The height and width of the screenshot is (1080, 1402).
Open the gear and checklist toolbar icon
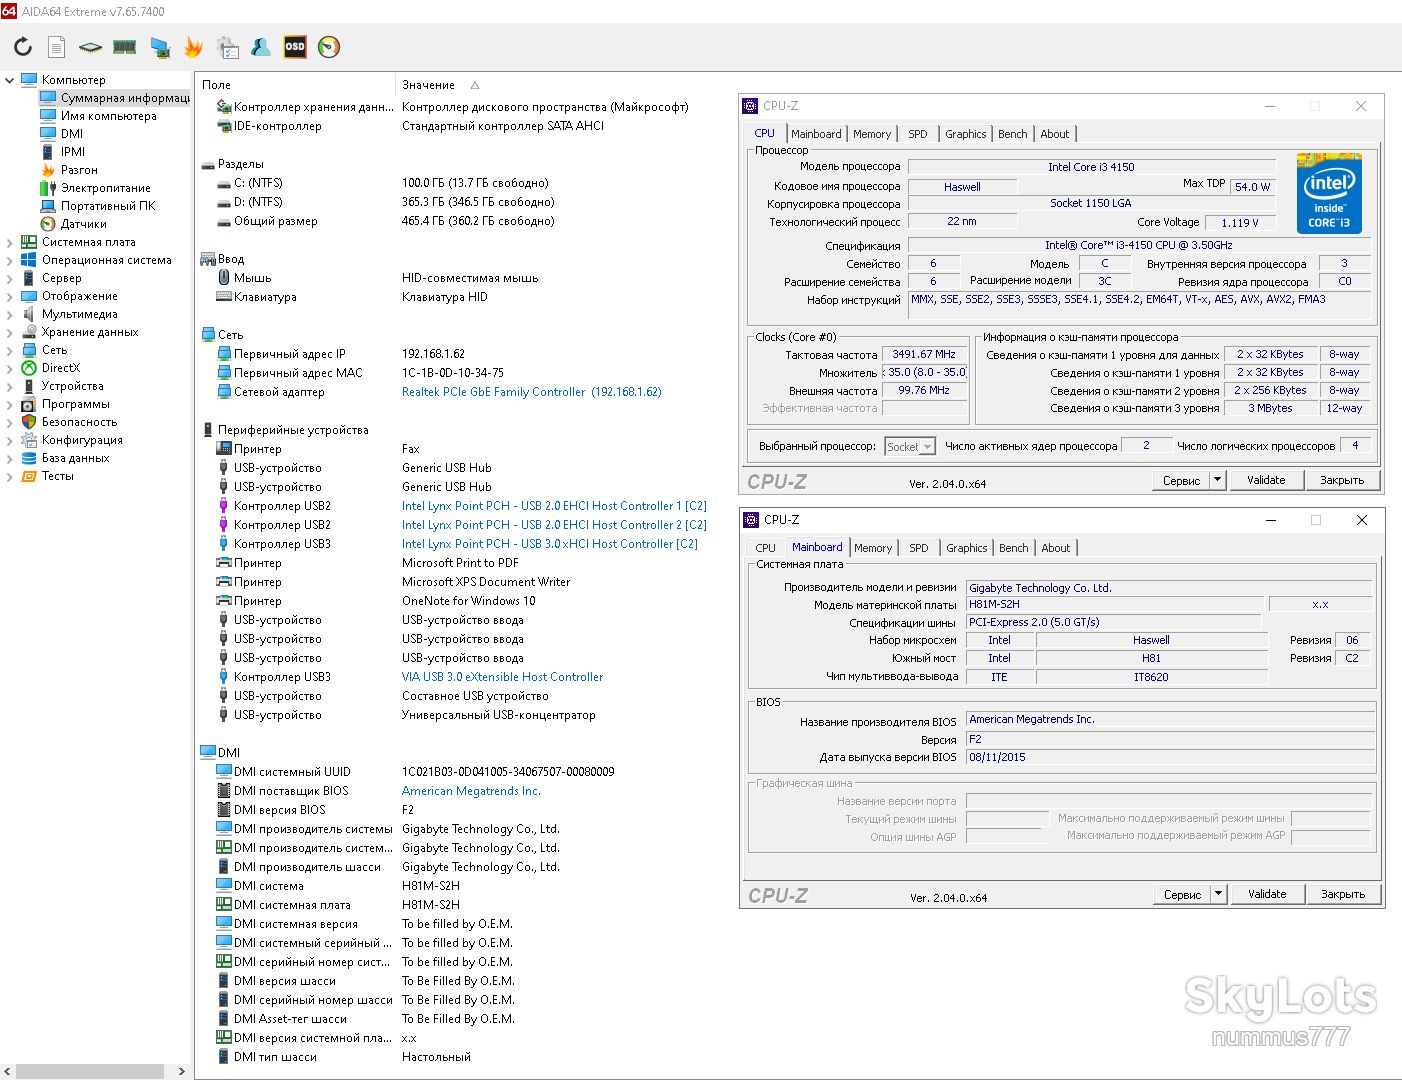tap(228, 47)
